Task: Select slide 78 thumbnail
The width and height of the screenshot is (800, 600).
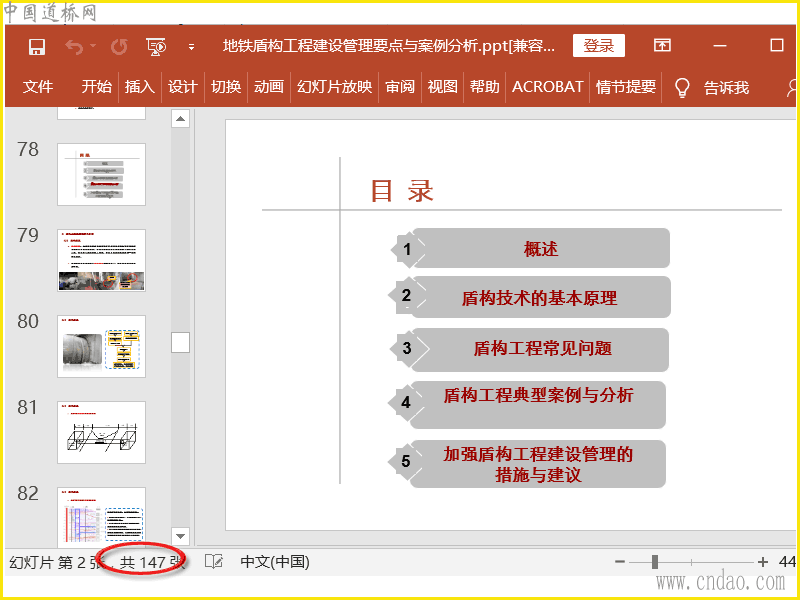Action: click(x=102, y=174)
